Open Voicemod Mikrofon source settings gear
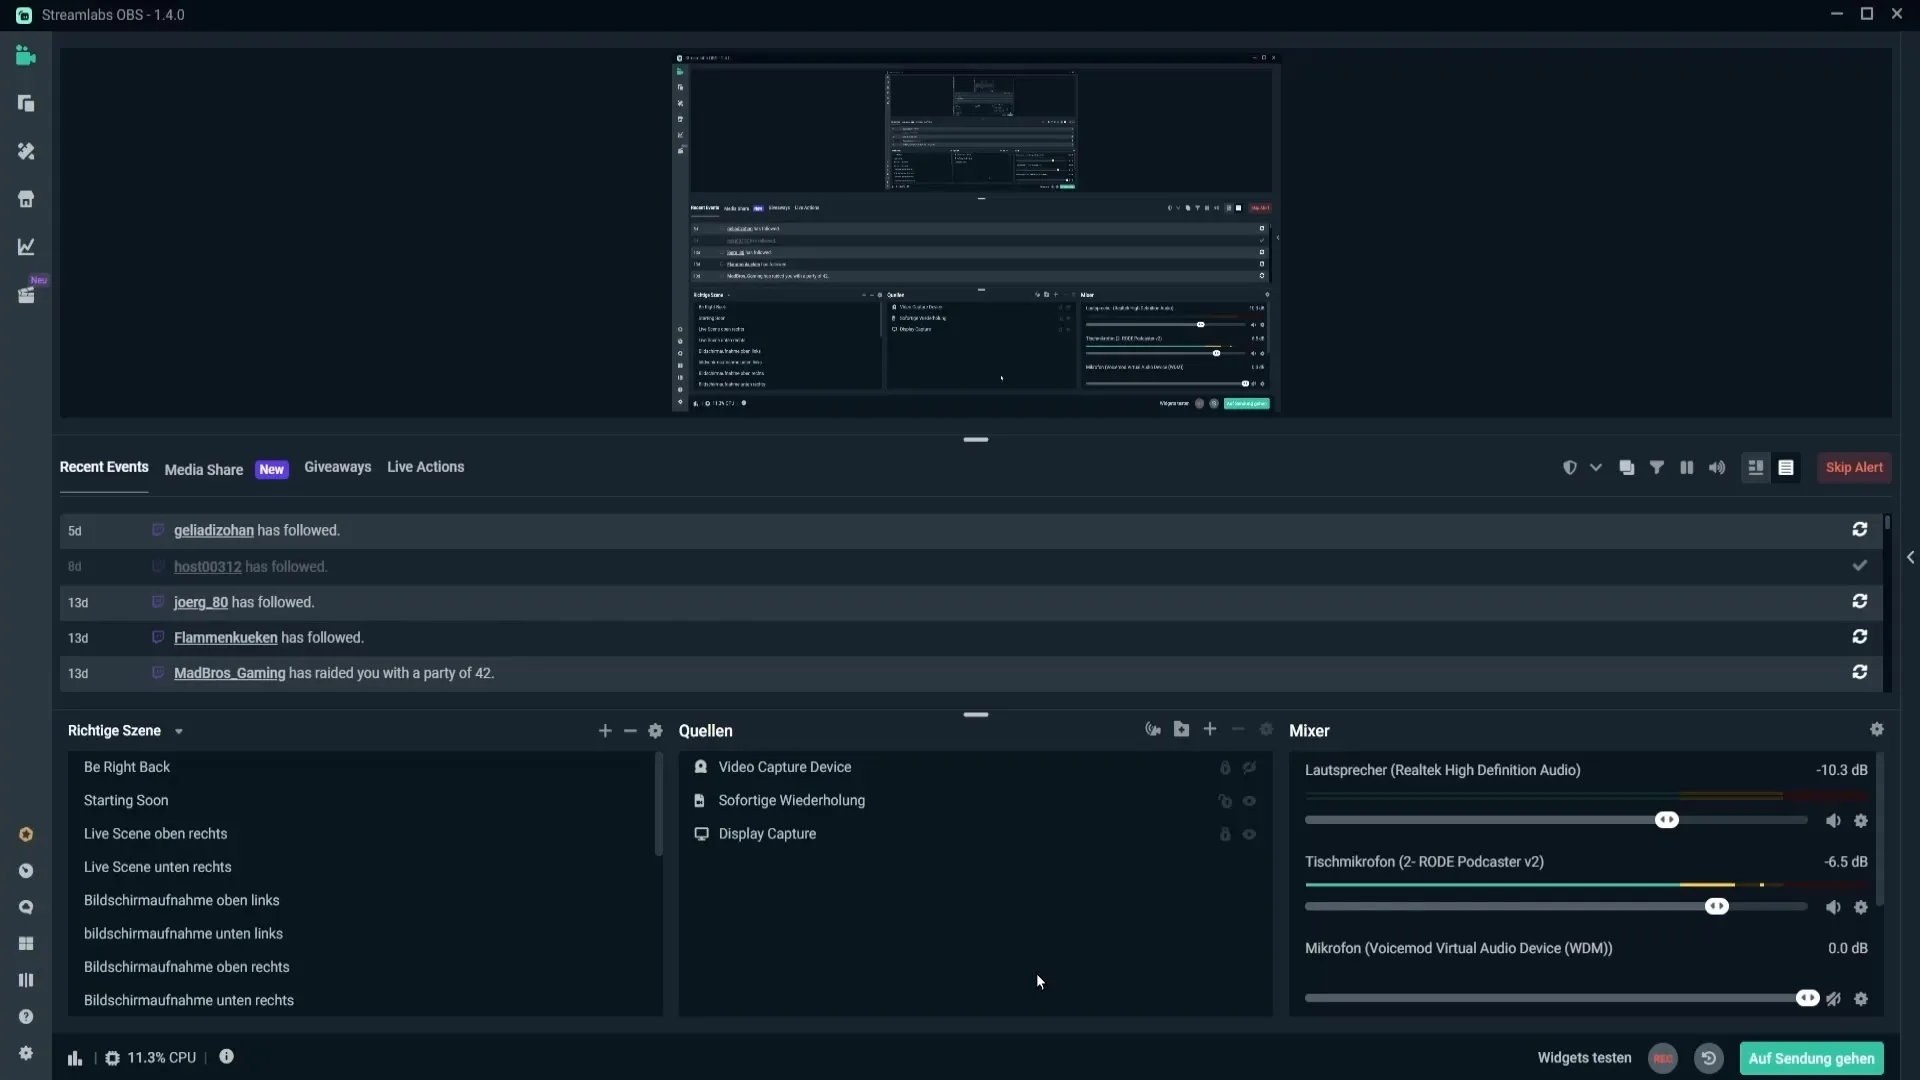 click(1861, 999)
